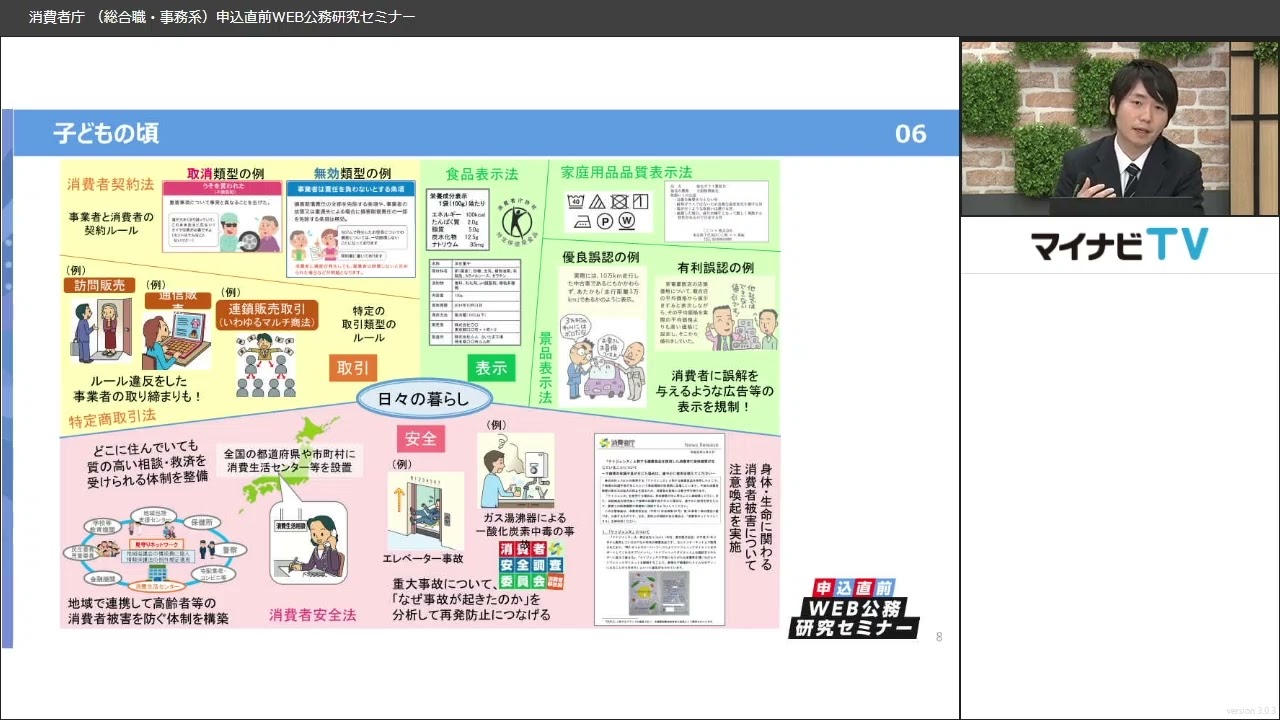Screen dimensions: 1280x720
Task: Click the gas water heater illustration
Action: [x=516, y=471]
